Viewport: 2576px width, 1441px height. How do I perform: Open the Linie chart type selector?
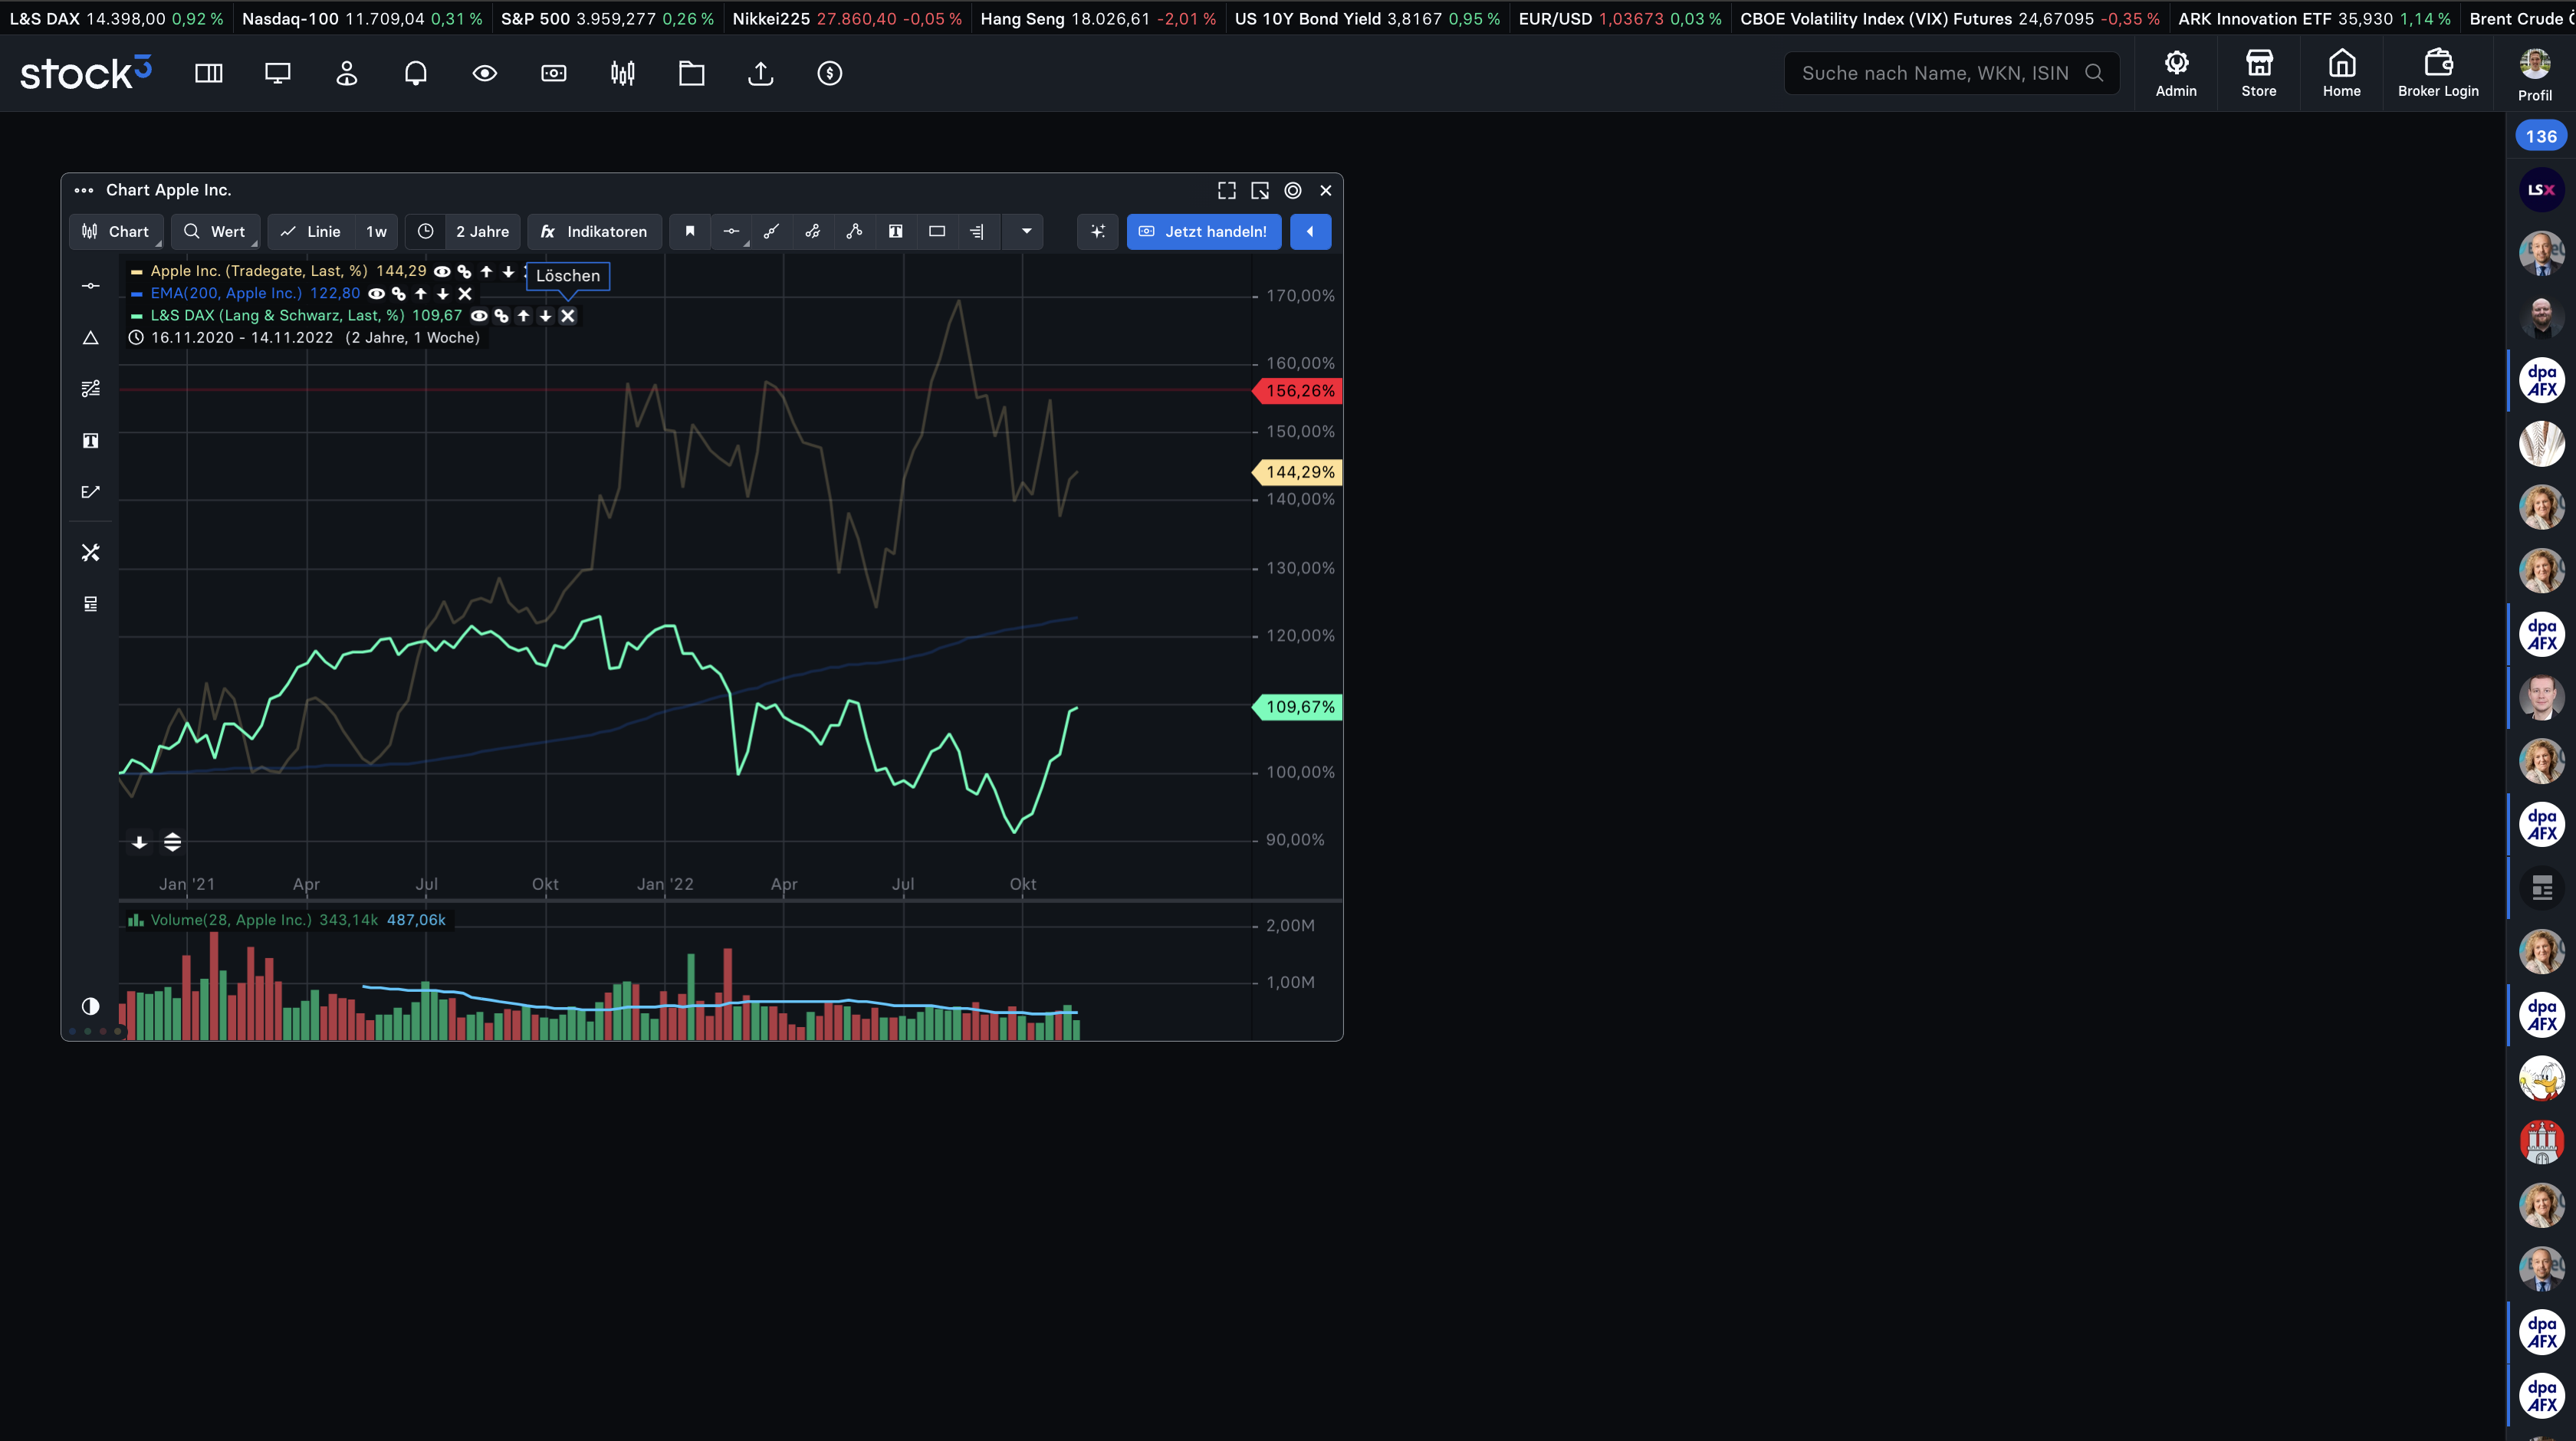point(311,231)
